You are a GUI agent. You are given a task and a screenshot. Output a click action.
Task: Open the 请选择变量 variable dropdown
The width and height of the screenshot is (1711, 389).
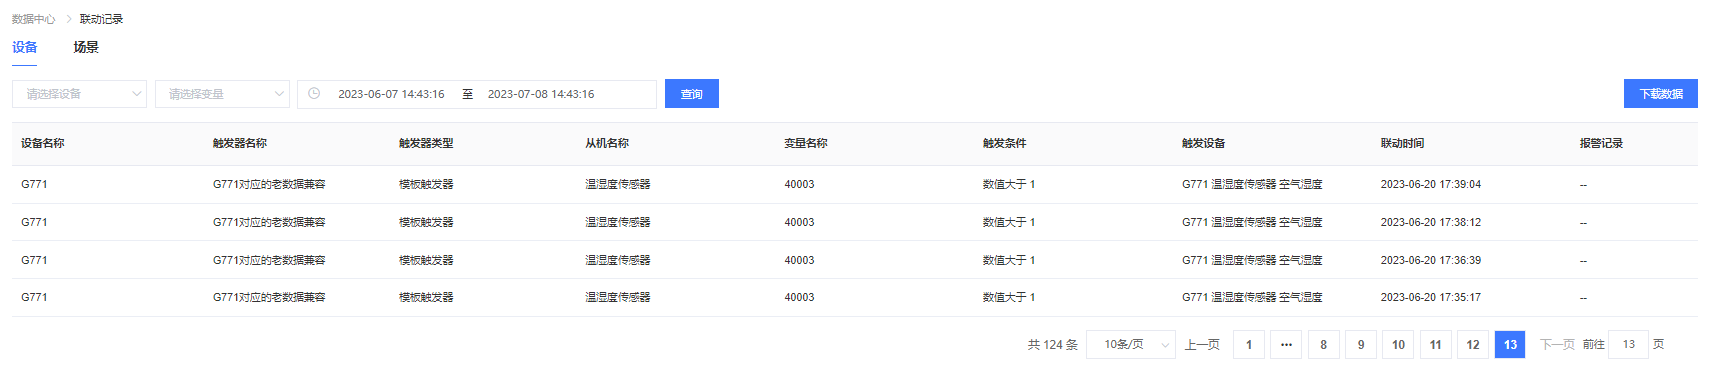tap(222, 94)
